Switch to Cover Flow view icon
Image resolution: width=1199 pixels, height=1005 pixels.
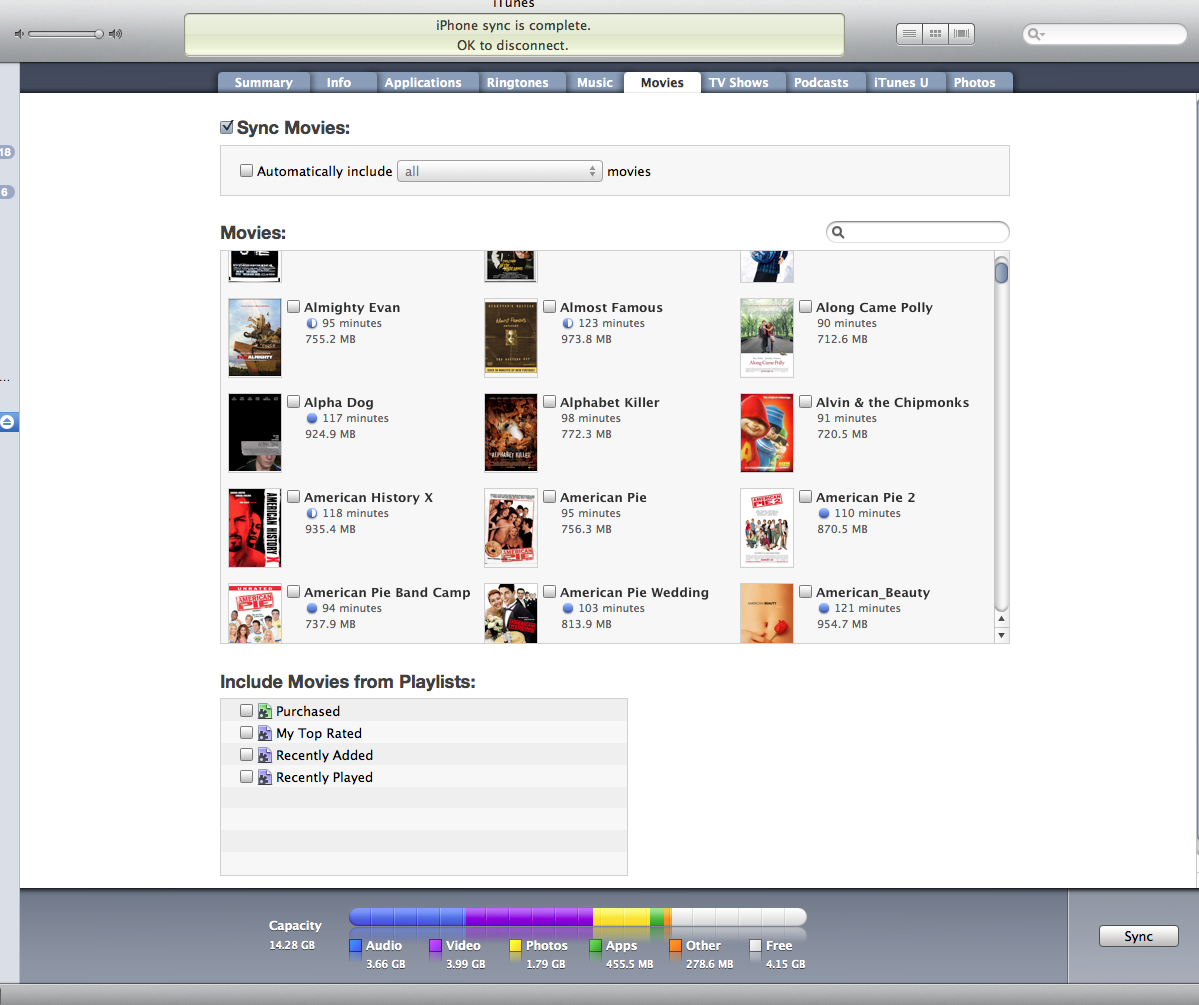962,34
